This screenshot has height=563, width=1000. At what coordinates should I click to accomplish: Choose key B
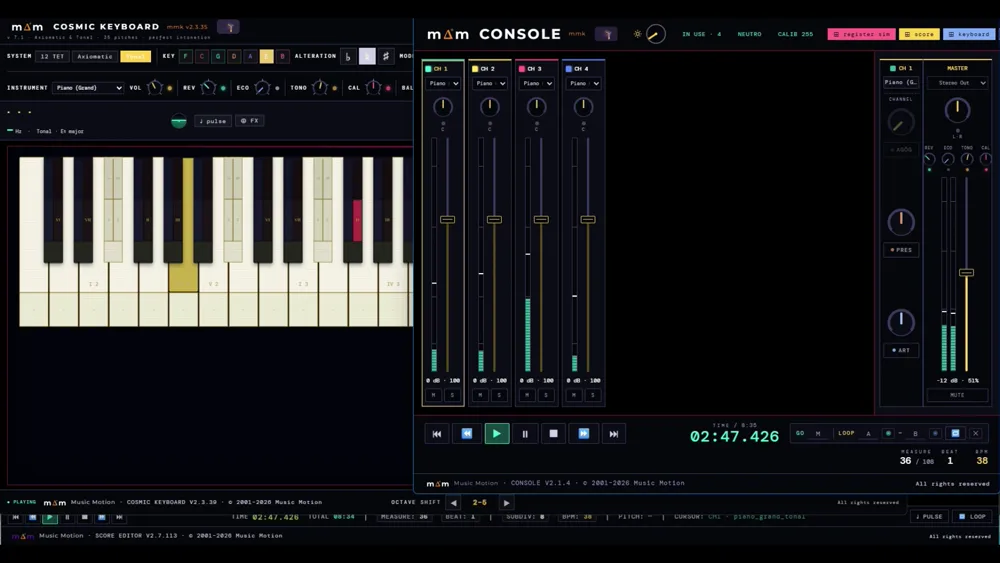click(283, 56)
